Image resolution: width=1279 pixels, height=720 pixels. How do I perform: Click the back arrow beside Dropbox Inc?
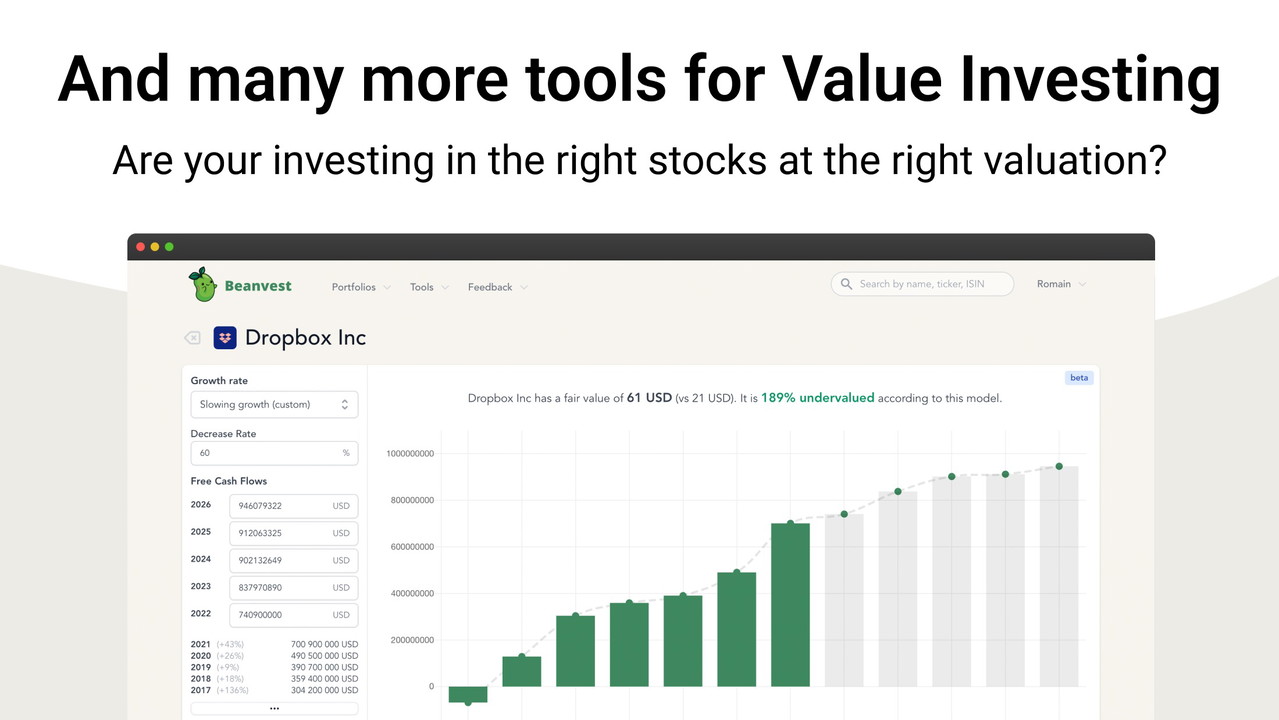(192, 338)
